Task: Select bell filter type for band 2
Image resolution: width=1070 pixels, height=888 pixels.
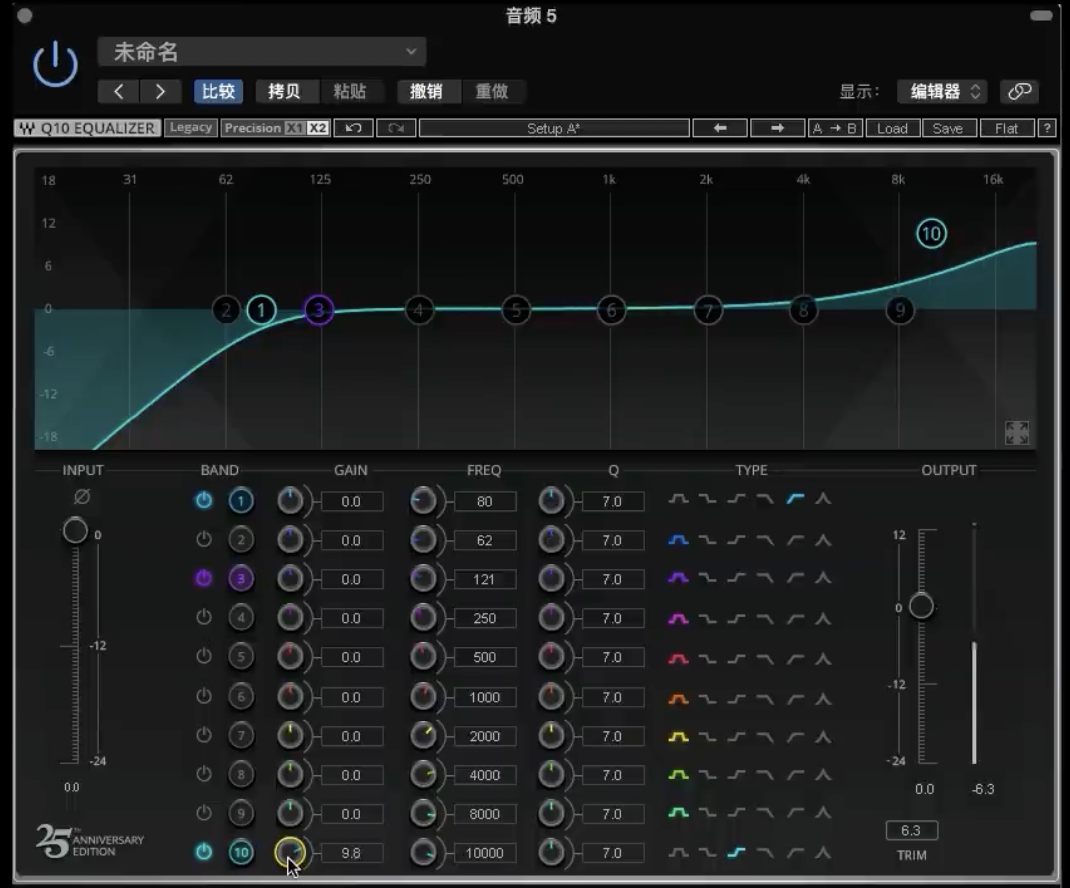Action: tap(679, 540)
